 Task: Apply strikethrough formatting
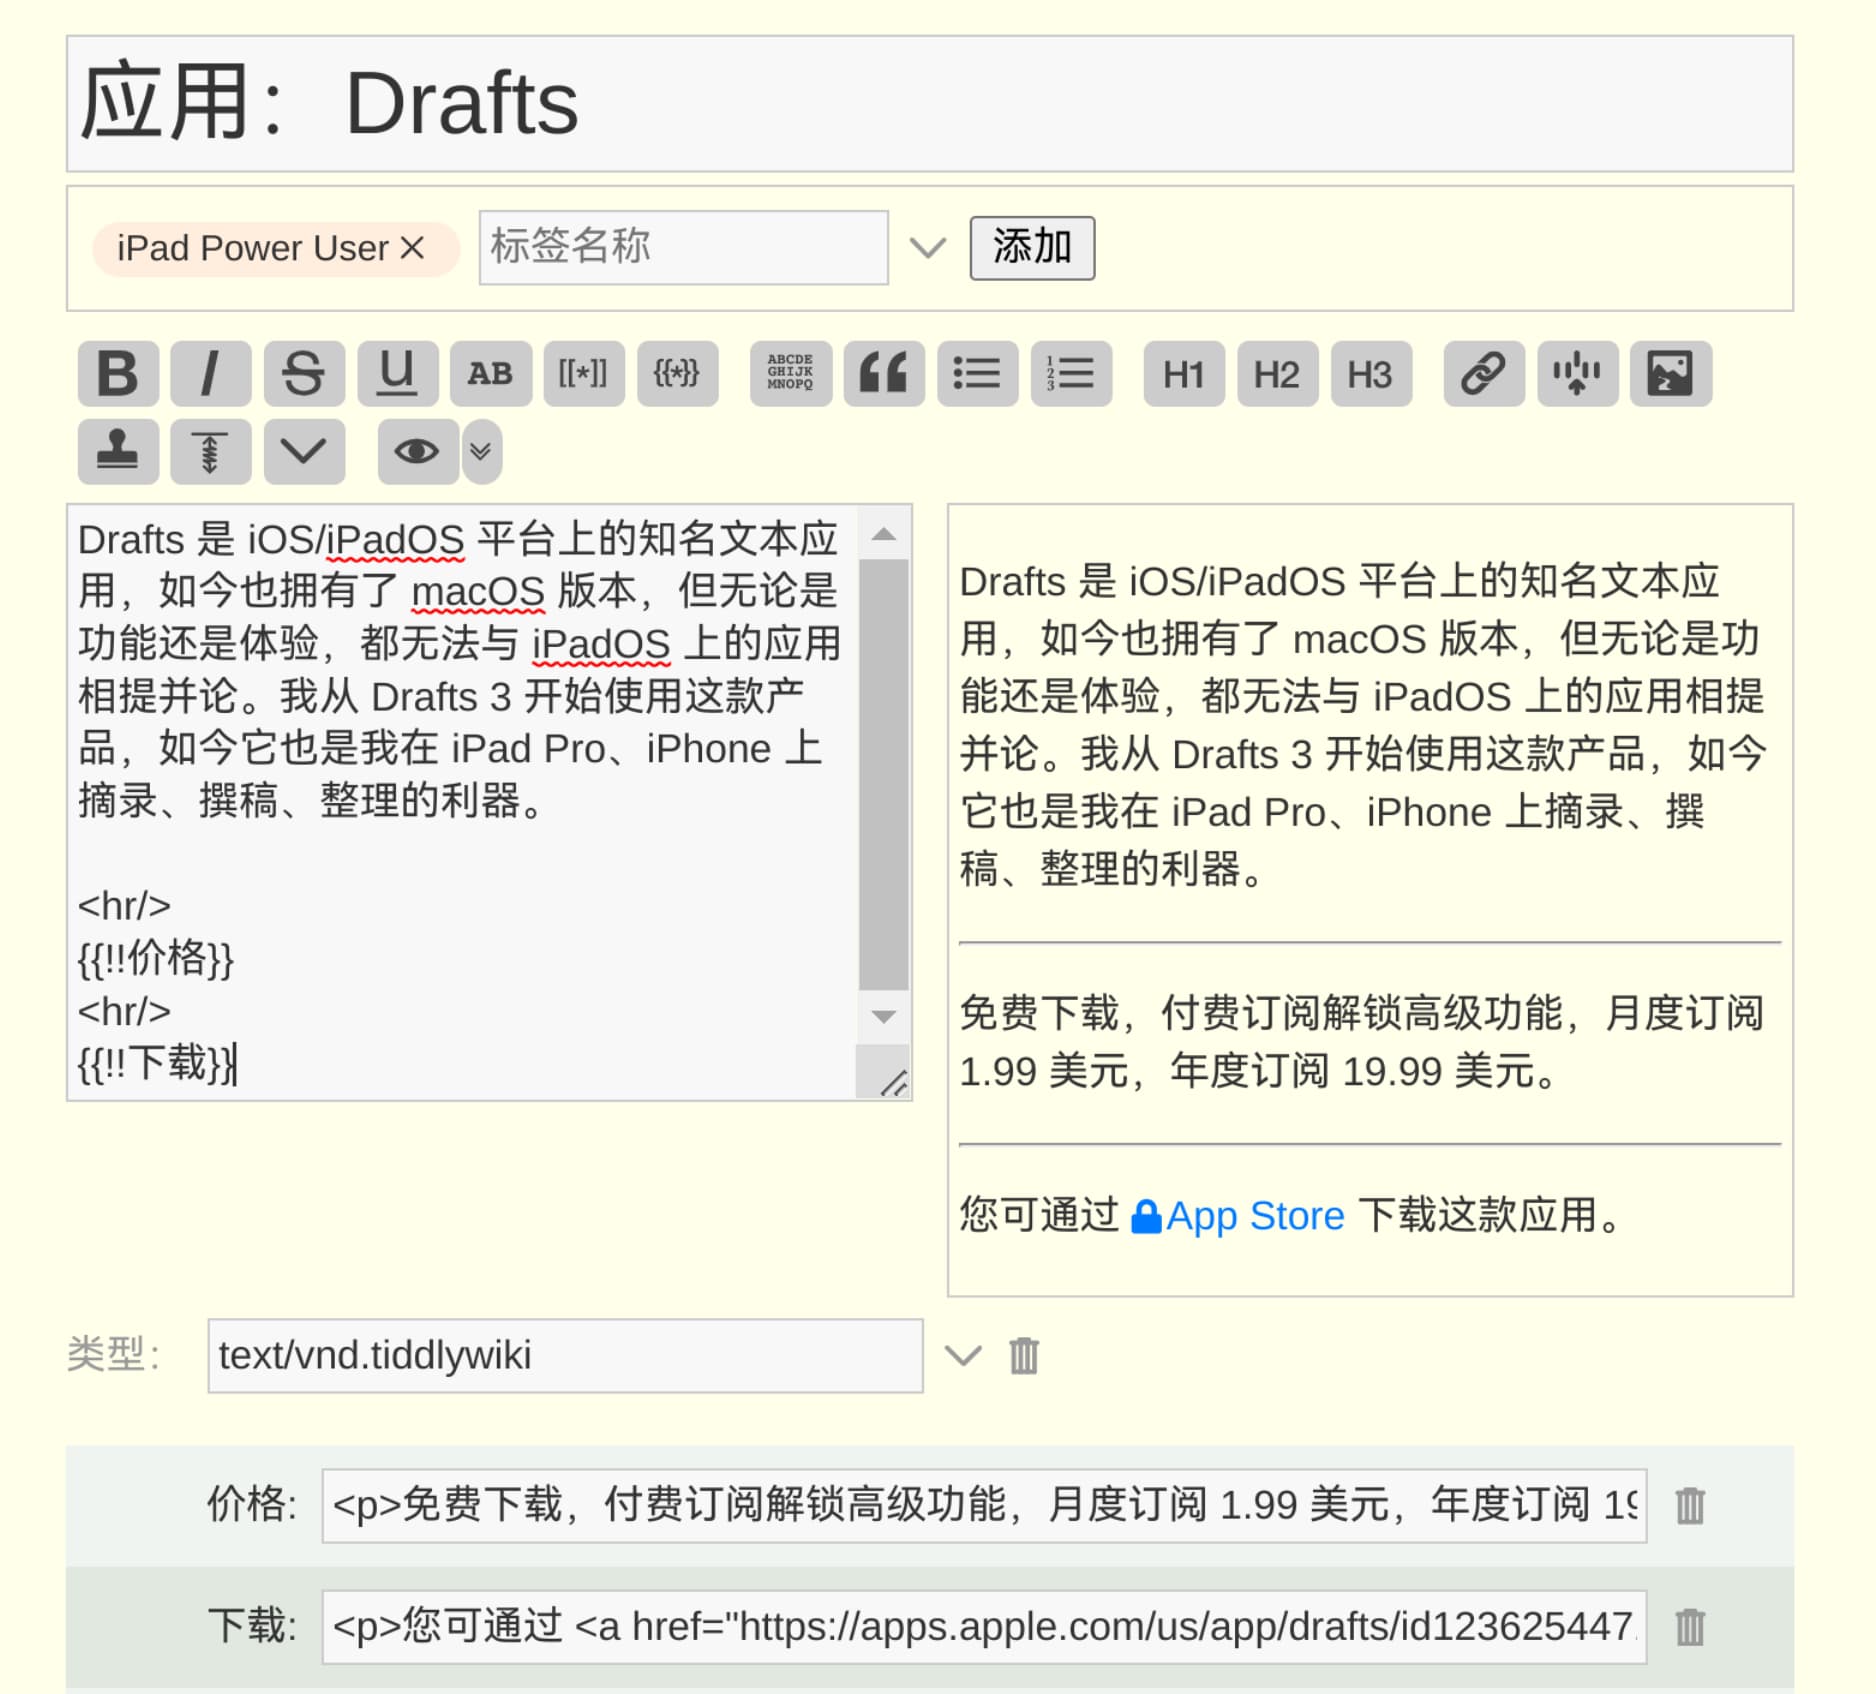tap(304, 374)
